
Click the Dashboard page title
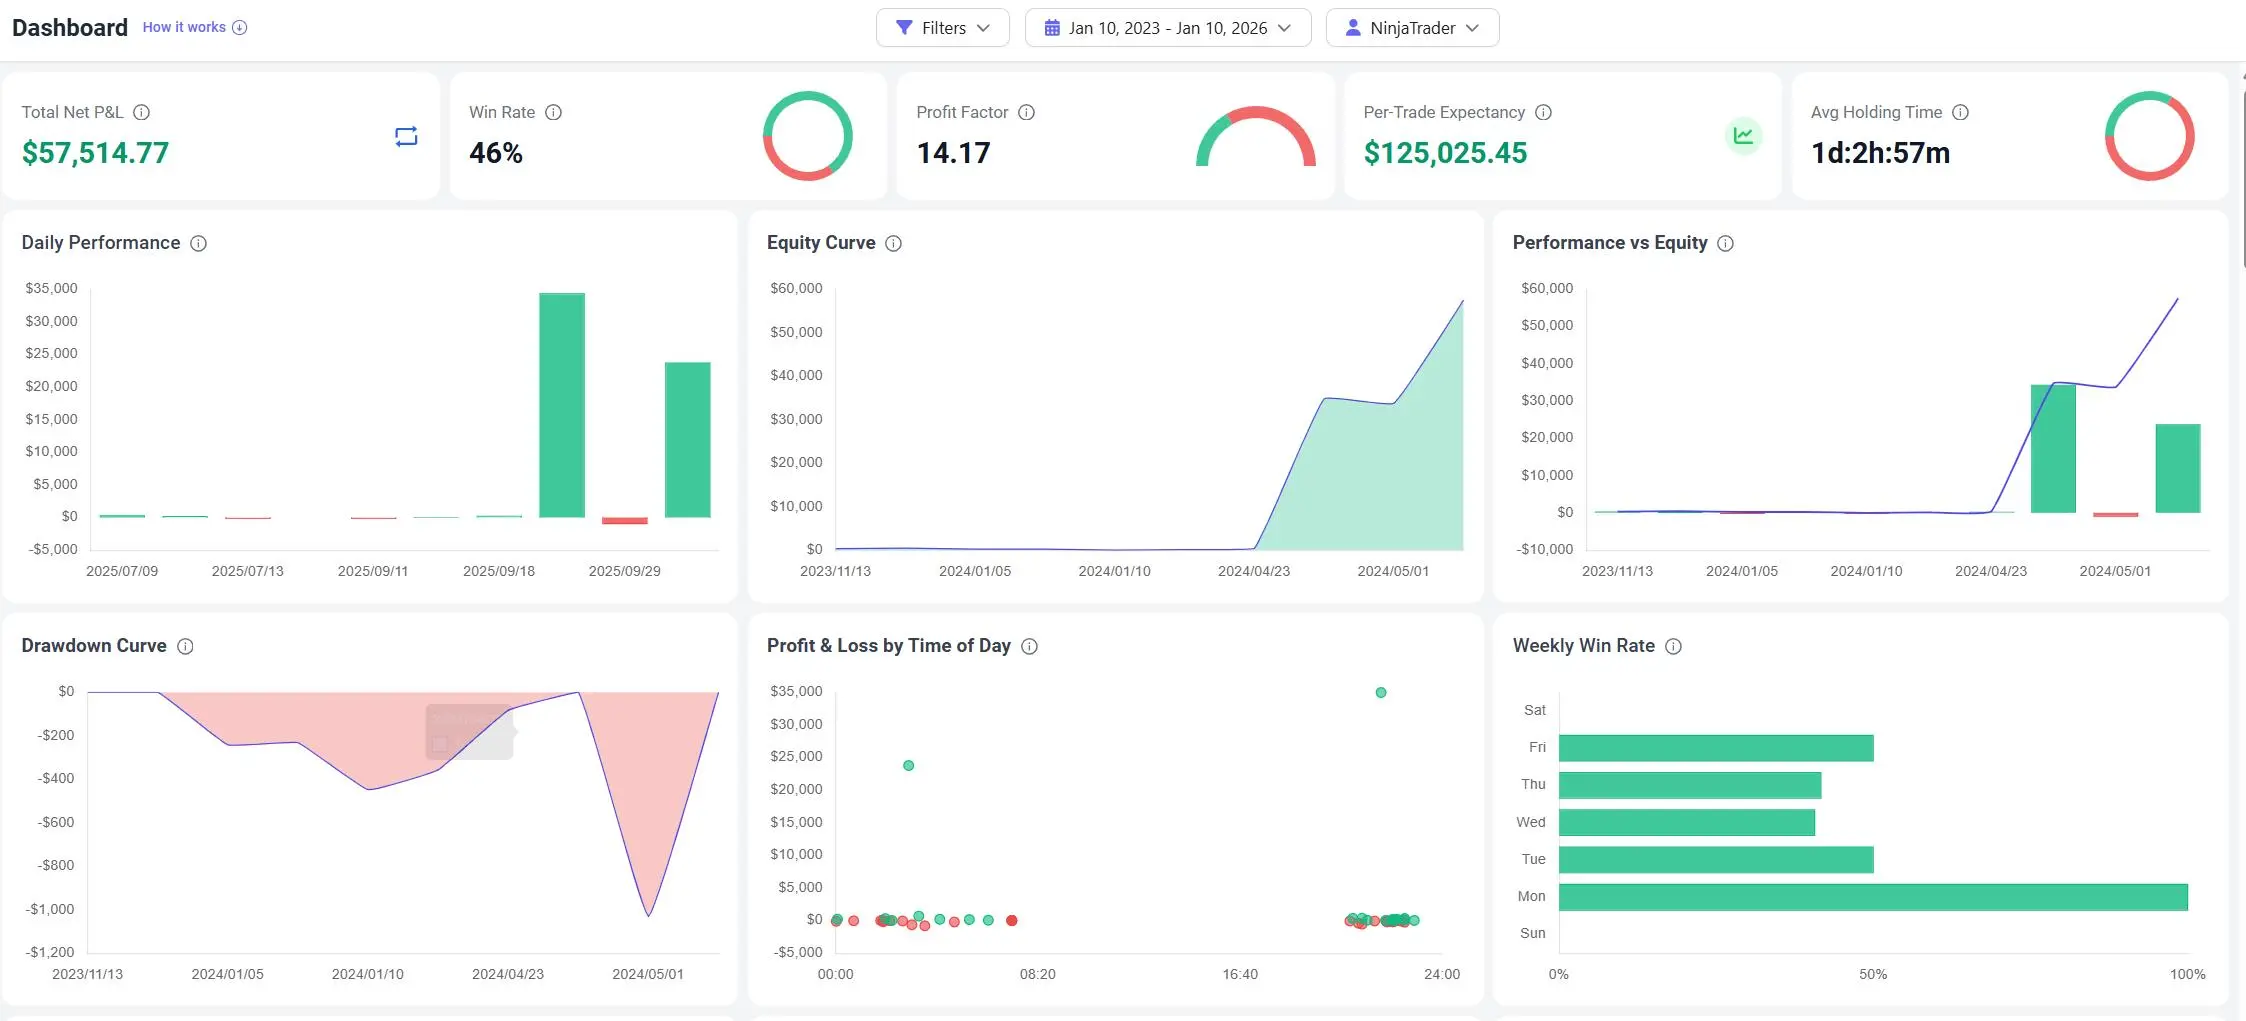70,28
